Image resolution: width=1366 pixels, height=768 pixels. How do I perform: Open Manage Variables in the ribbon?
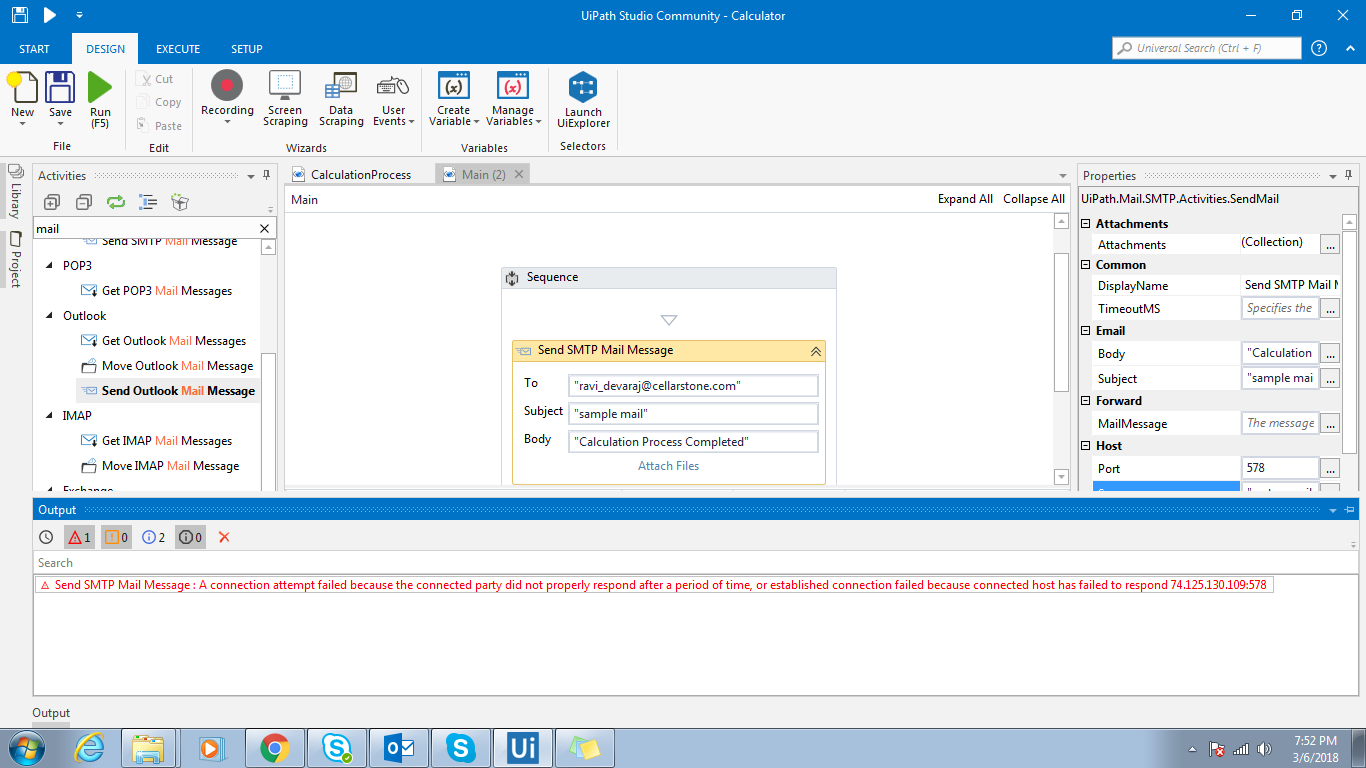[x=513, y=98]
